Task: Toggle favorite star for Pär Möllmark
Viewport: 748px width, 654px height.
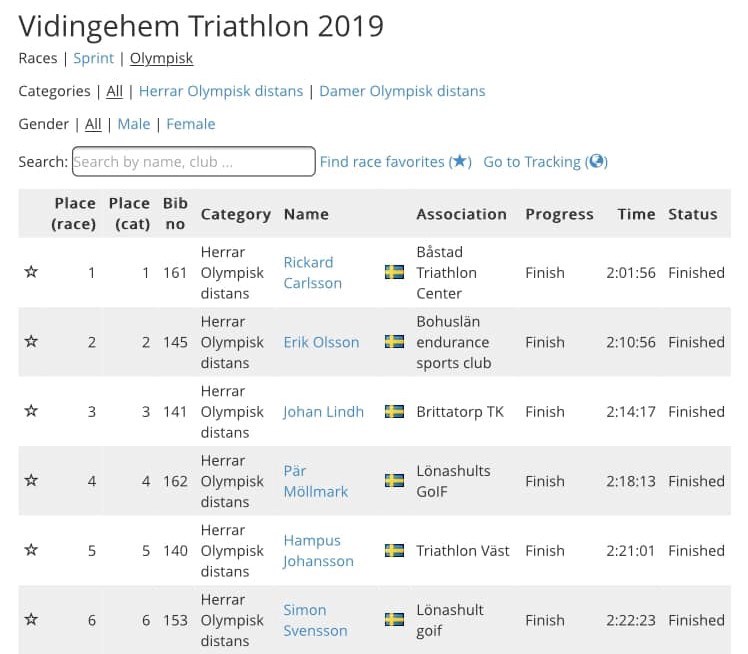Action: pyautogui.click(x=31, y=481)
